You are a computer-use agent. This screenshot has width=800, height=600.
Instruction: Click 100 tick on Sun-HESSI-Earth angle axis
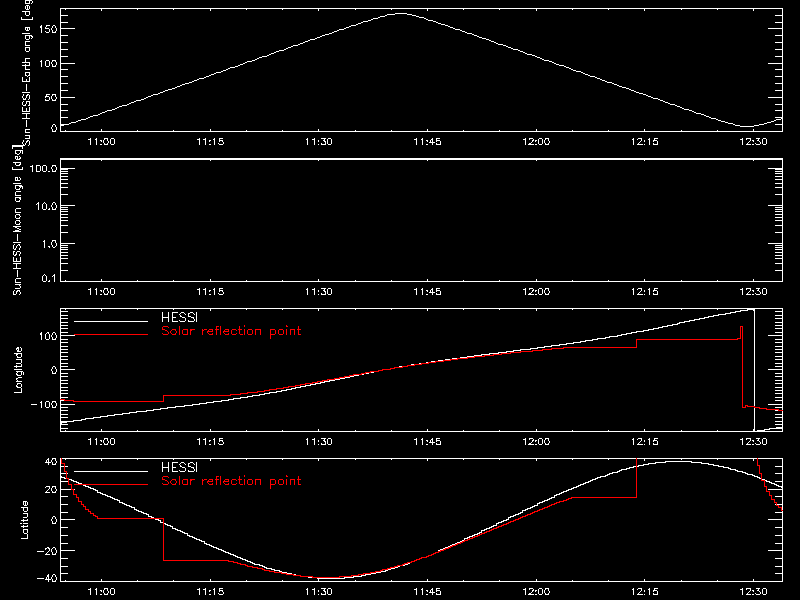pos(48,64)
